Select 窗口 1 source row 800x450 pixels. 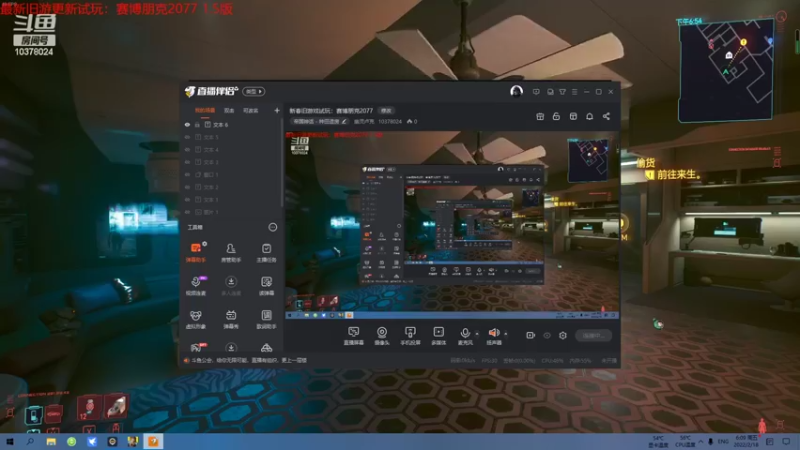pyautogui.click(x=232, y=174)
